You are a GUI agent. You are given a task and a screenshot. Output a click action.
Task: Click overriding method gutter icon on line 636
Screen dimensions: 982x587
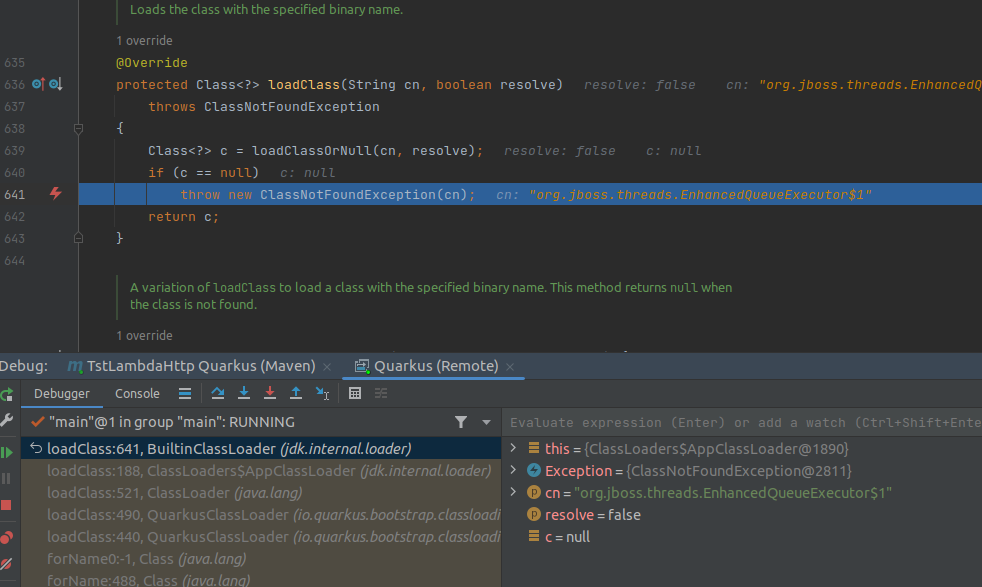coord(38,84)
